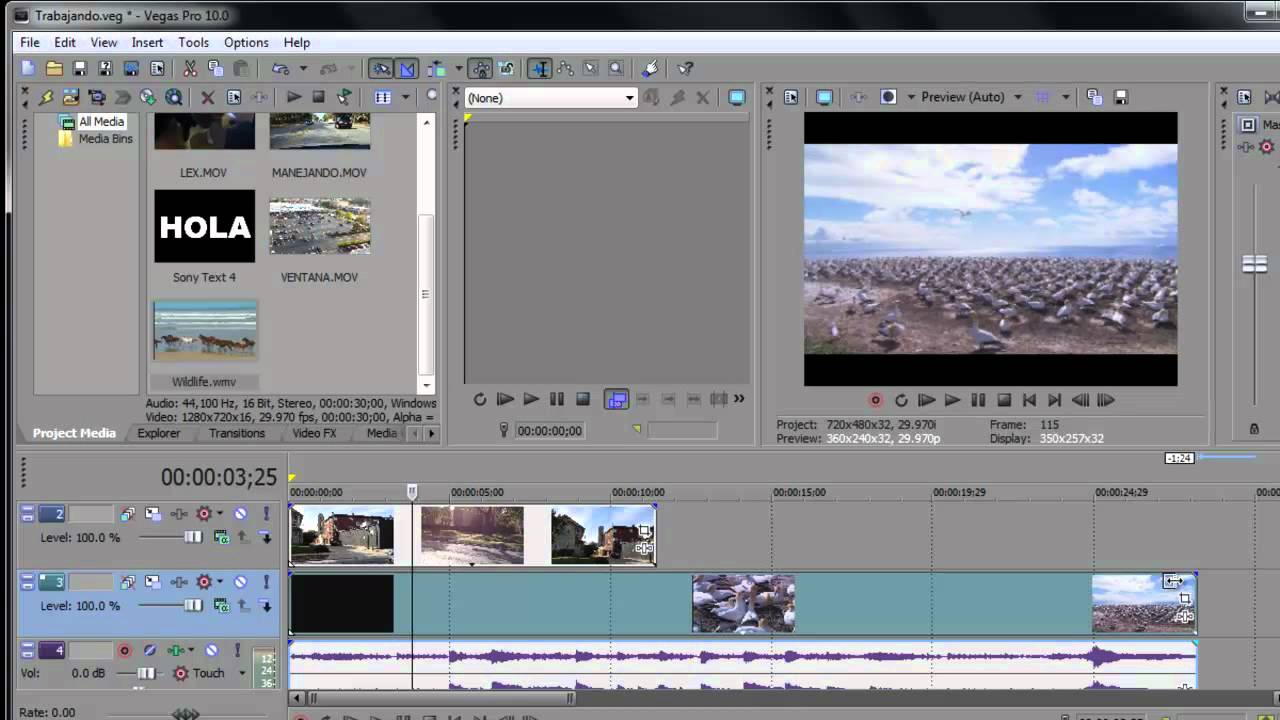1280x720 pixels.
Task: Mute video track 2
Action: (x=240, y=514)
